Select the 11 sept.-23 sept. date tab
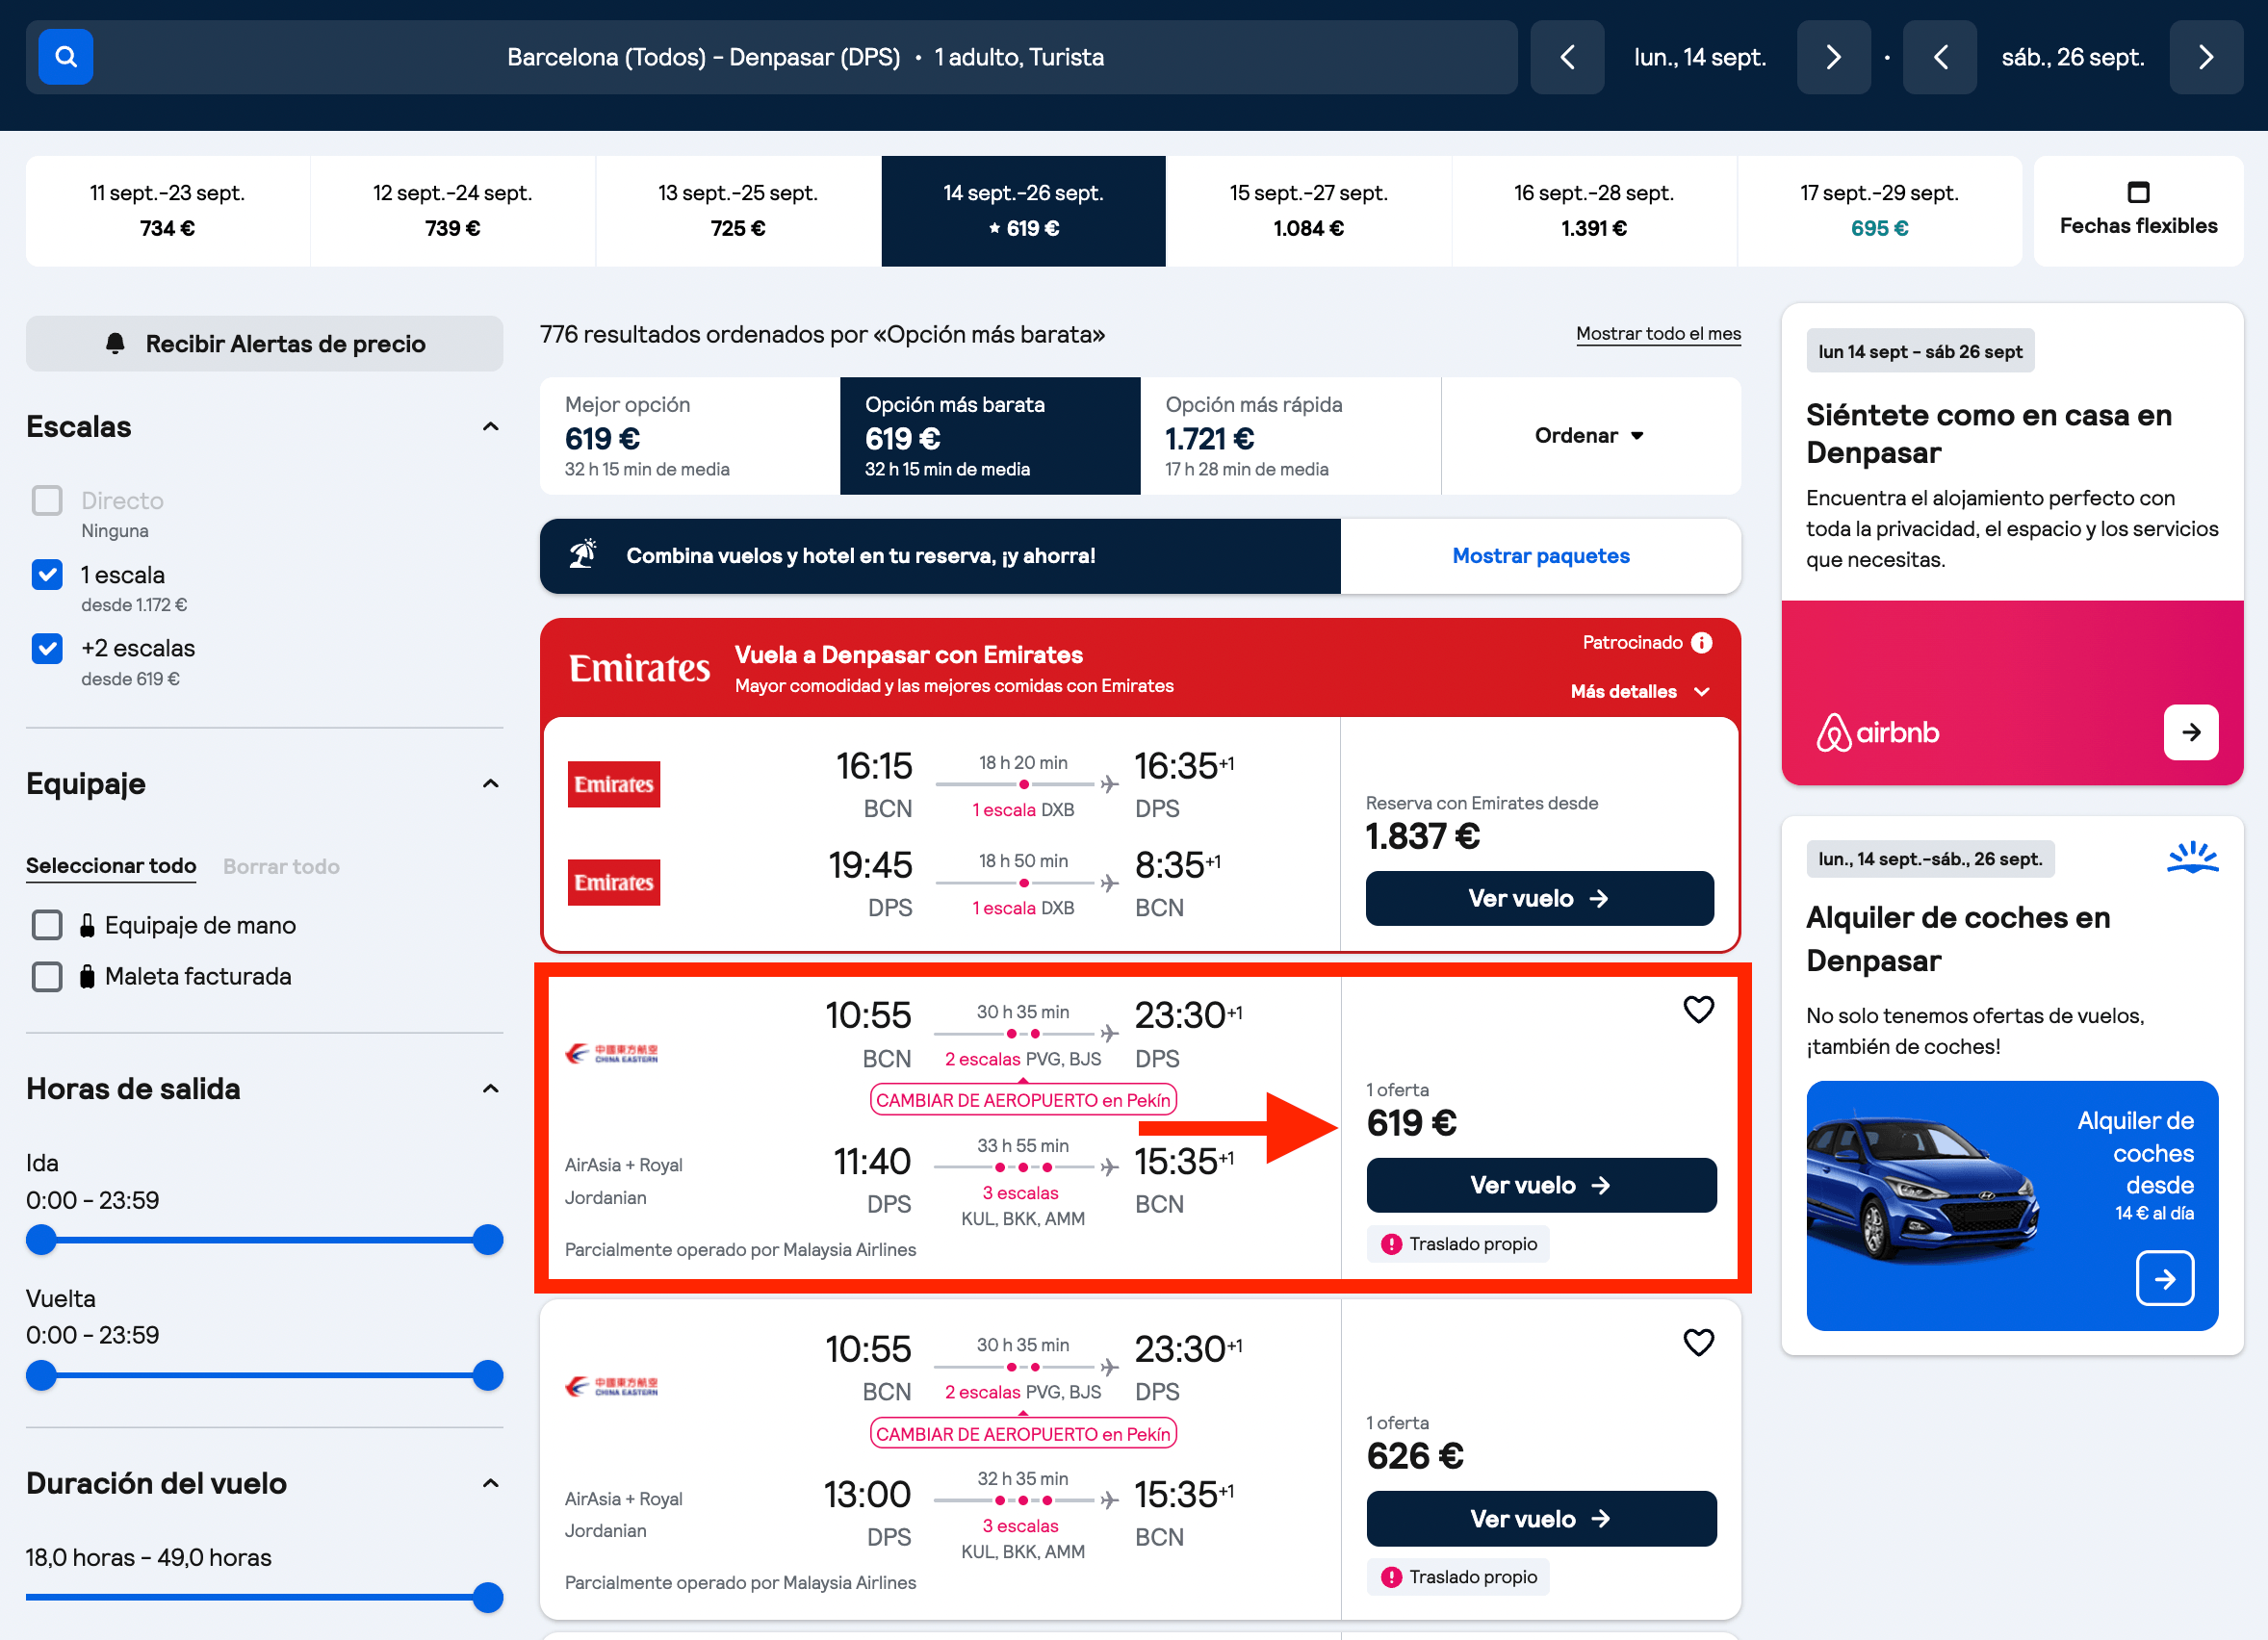The height and width of the screenshot is (1640, 2268). 167,210
